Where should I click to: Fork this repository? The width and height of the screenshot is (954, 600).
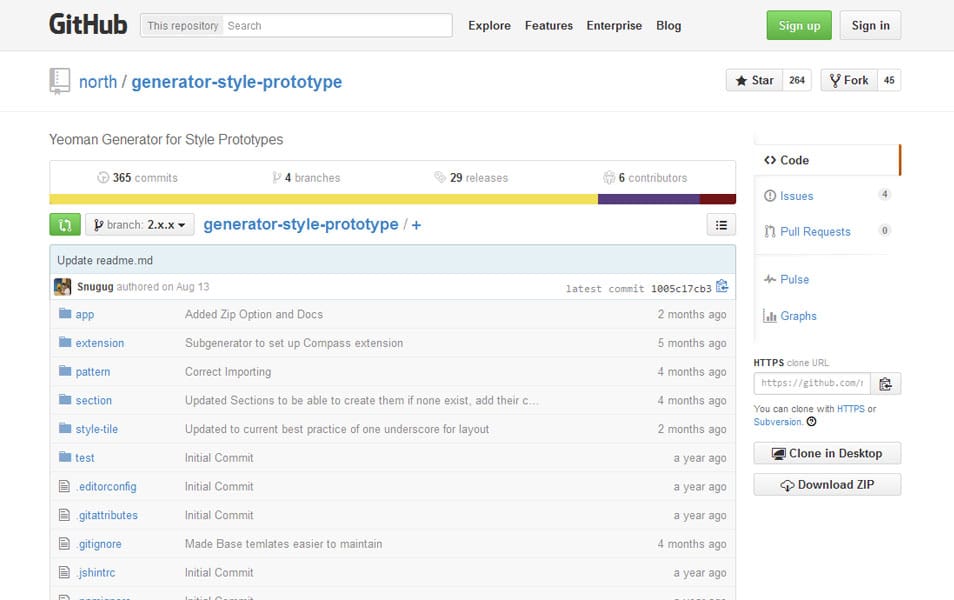[x=848, y=80]
